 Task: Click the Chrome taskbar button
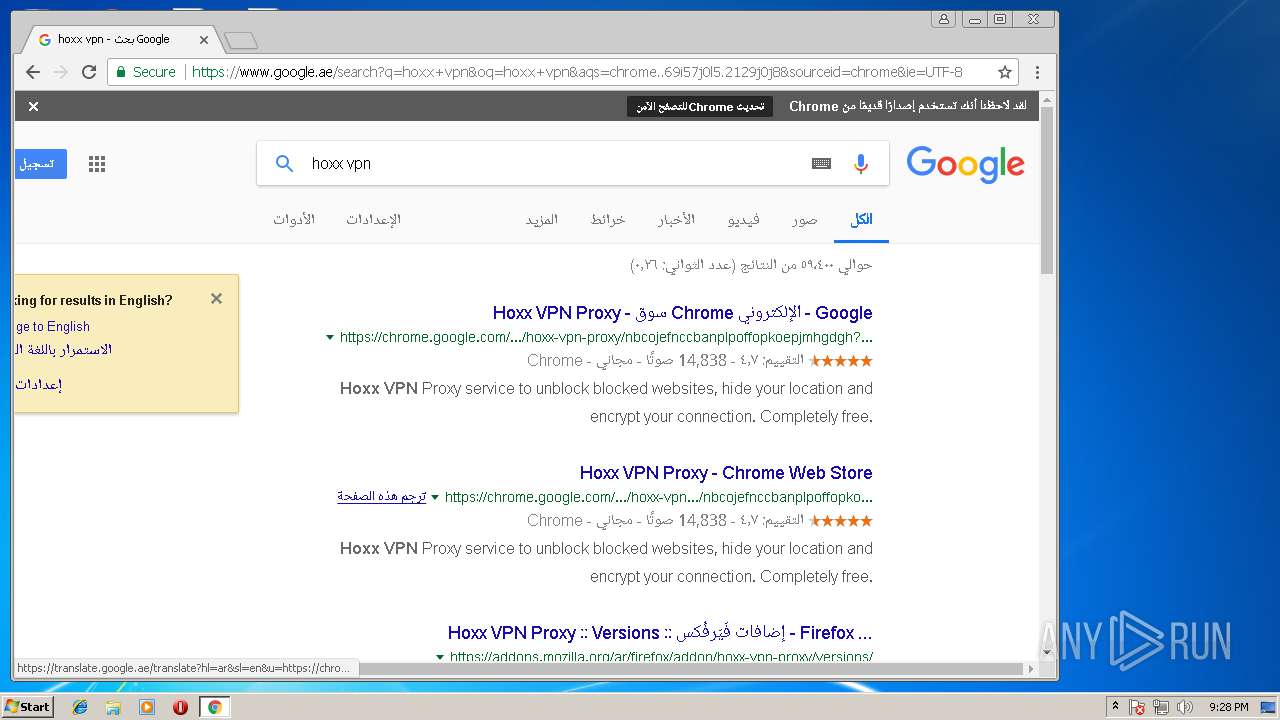point(214,707)
